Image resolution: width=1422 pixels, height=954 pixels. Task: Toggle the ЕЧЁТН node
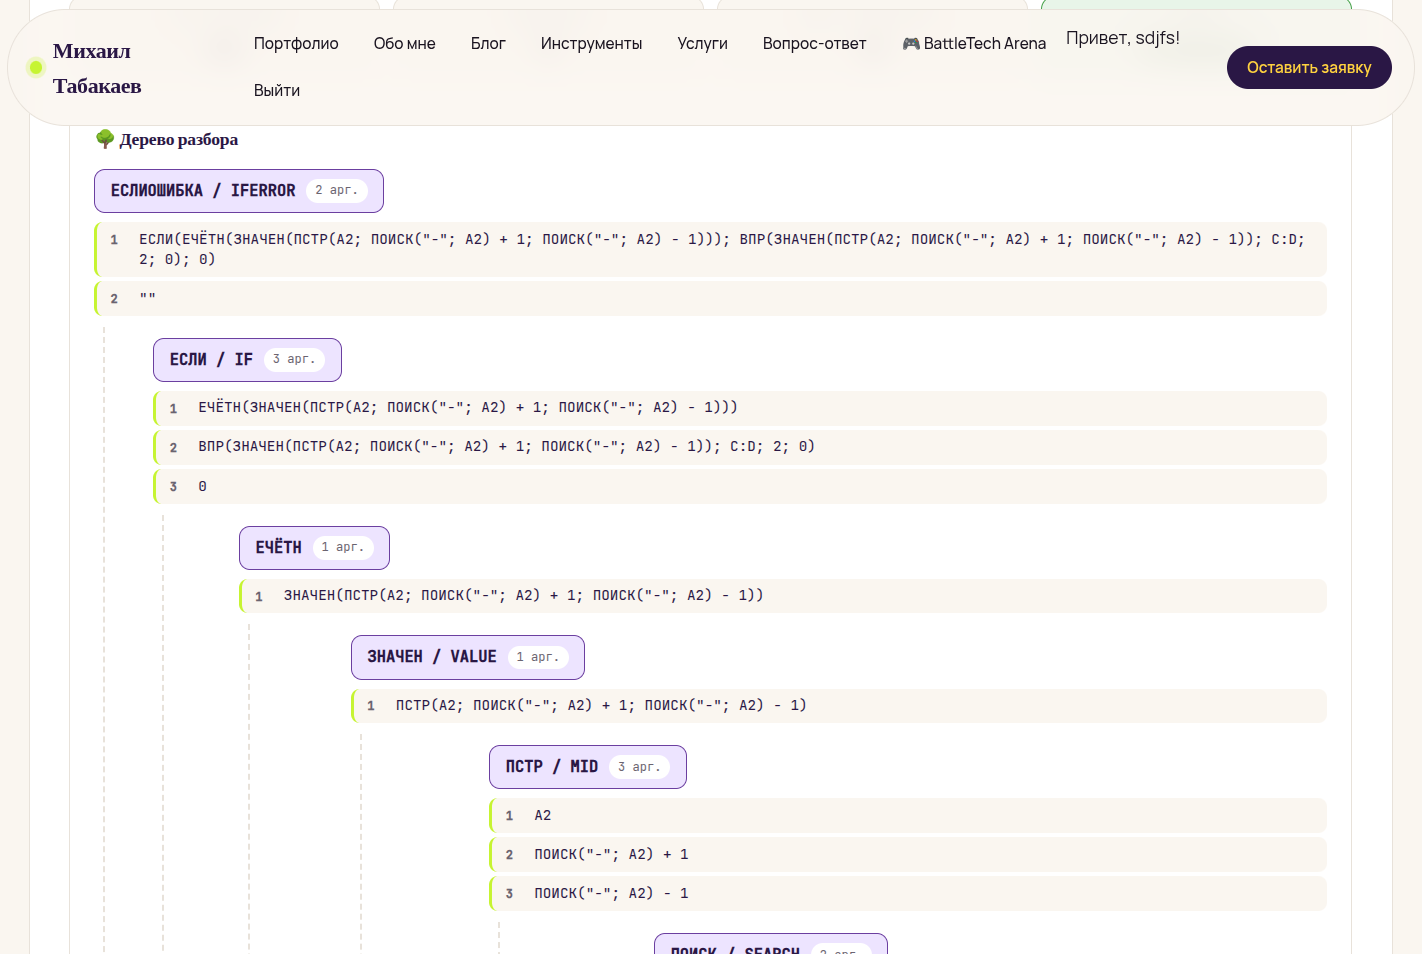(314, 548)
